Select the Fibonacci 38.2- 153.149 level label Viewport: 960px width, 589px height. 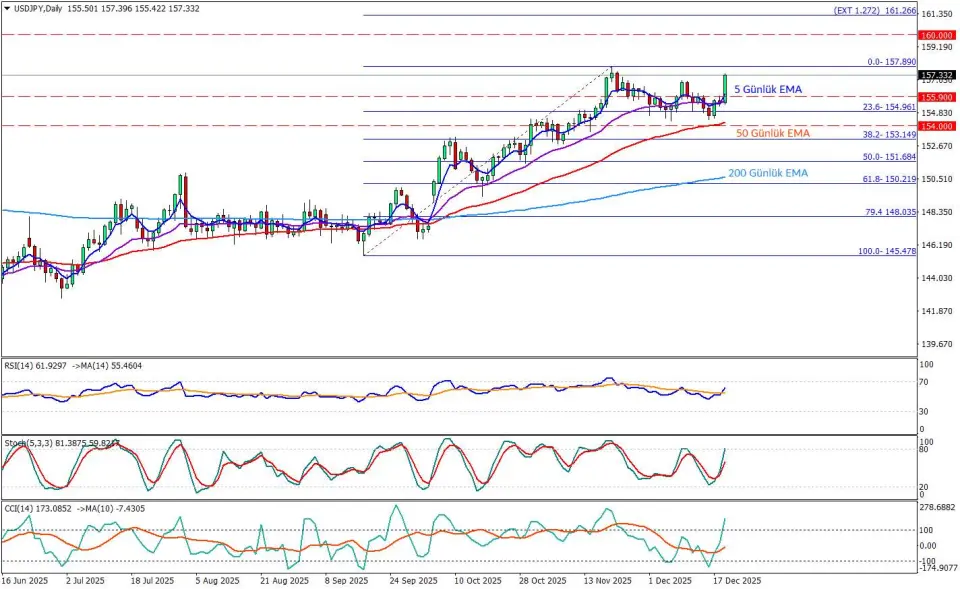889,134
